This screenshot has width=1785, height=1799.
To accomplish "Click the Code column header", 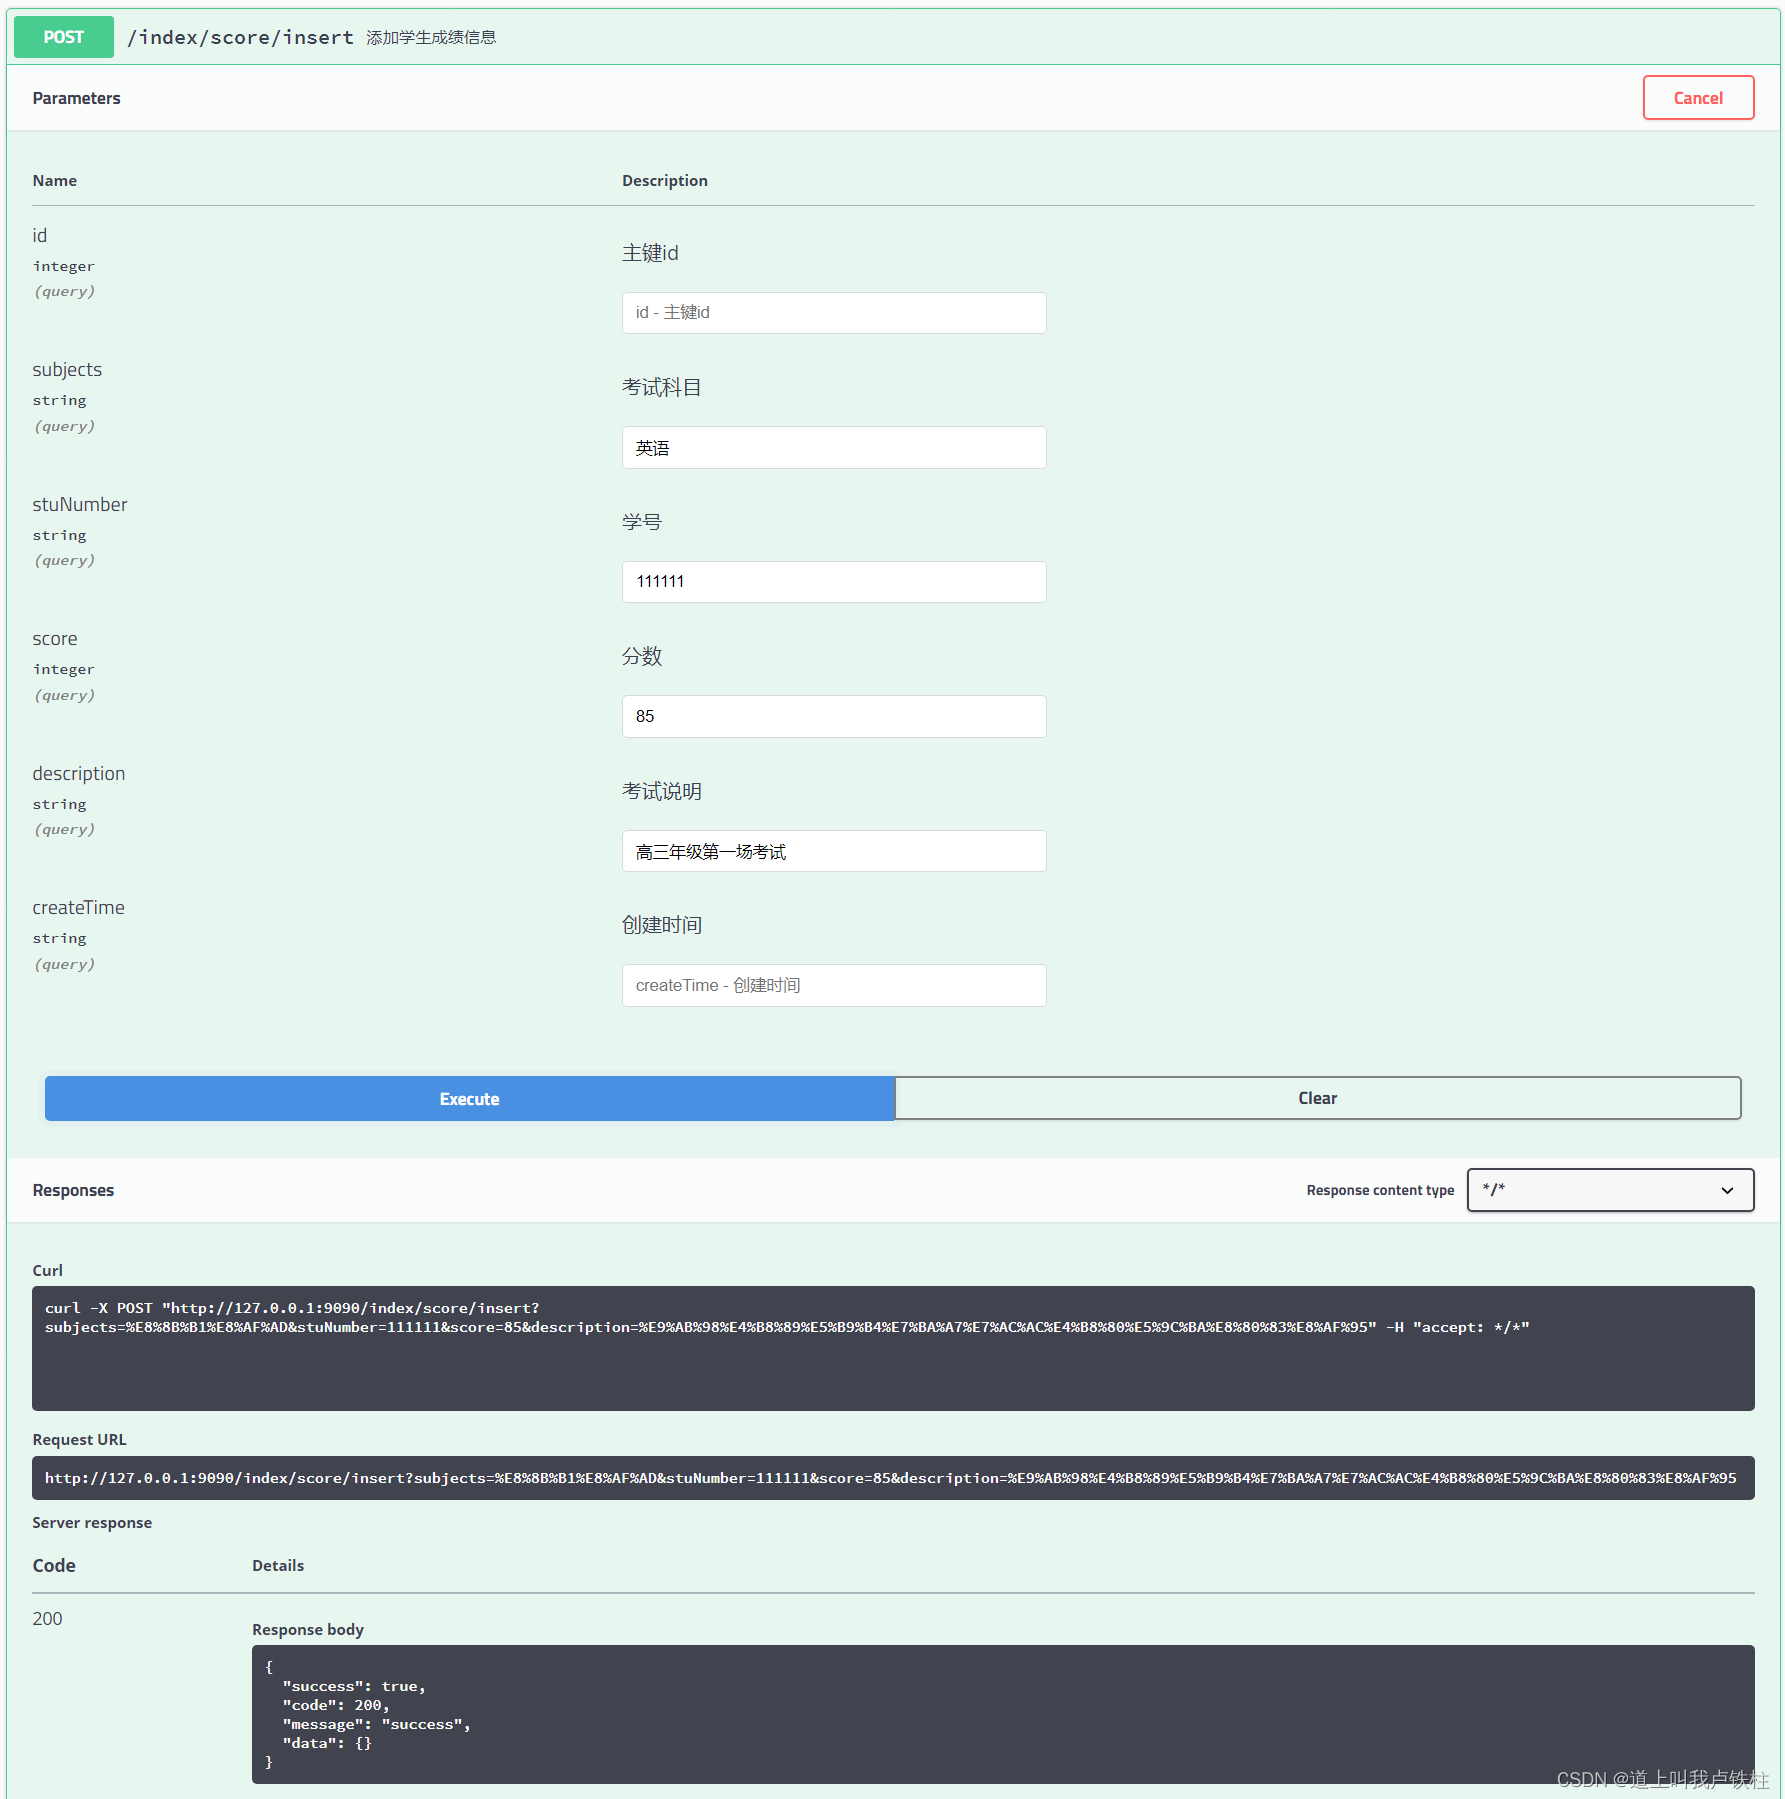I will click(54, 1566).
